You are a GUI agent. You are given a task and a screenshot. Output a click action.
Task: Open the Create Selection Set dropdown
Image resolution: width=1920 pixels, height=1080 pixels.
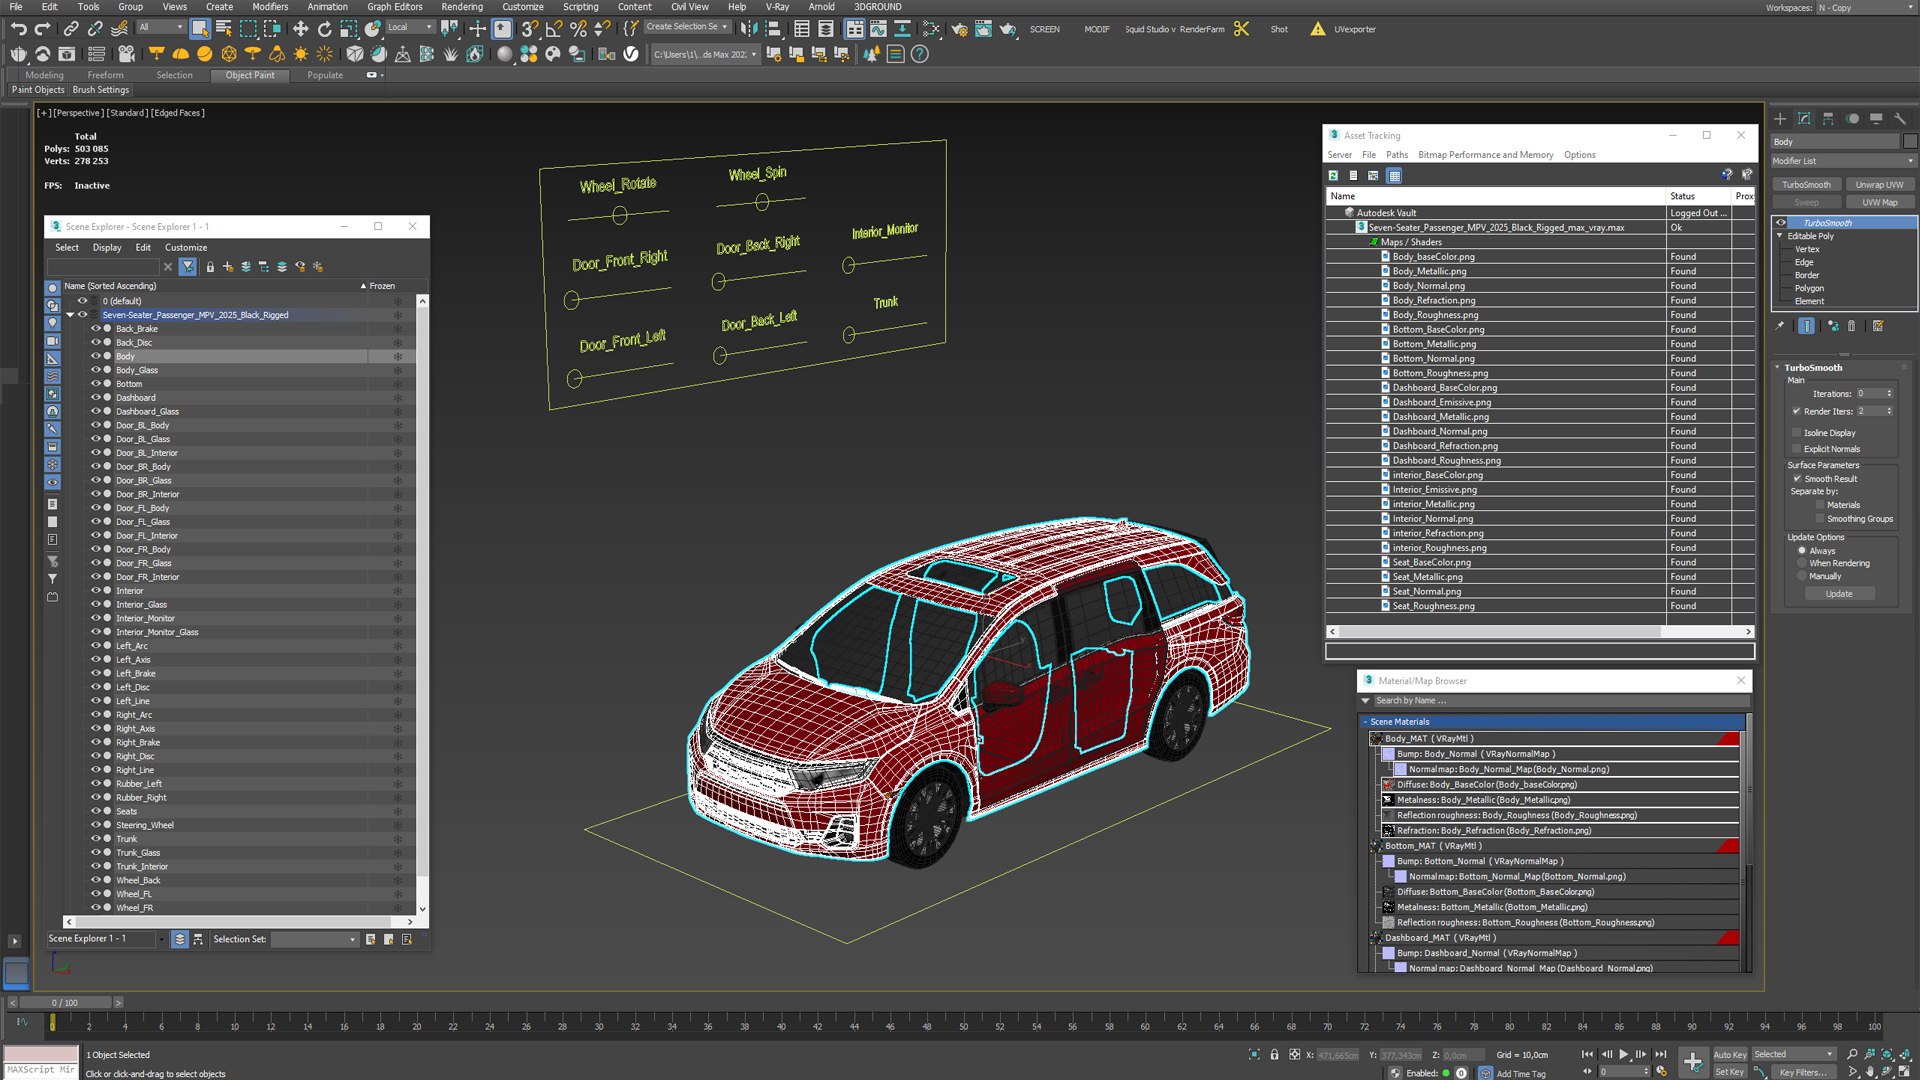point(686,27)
